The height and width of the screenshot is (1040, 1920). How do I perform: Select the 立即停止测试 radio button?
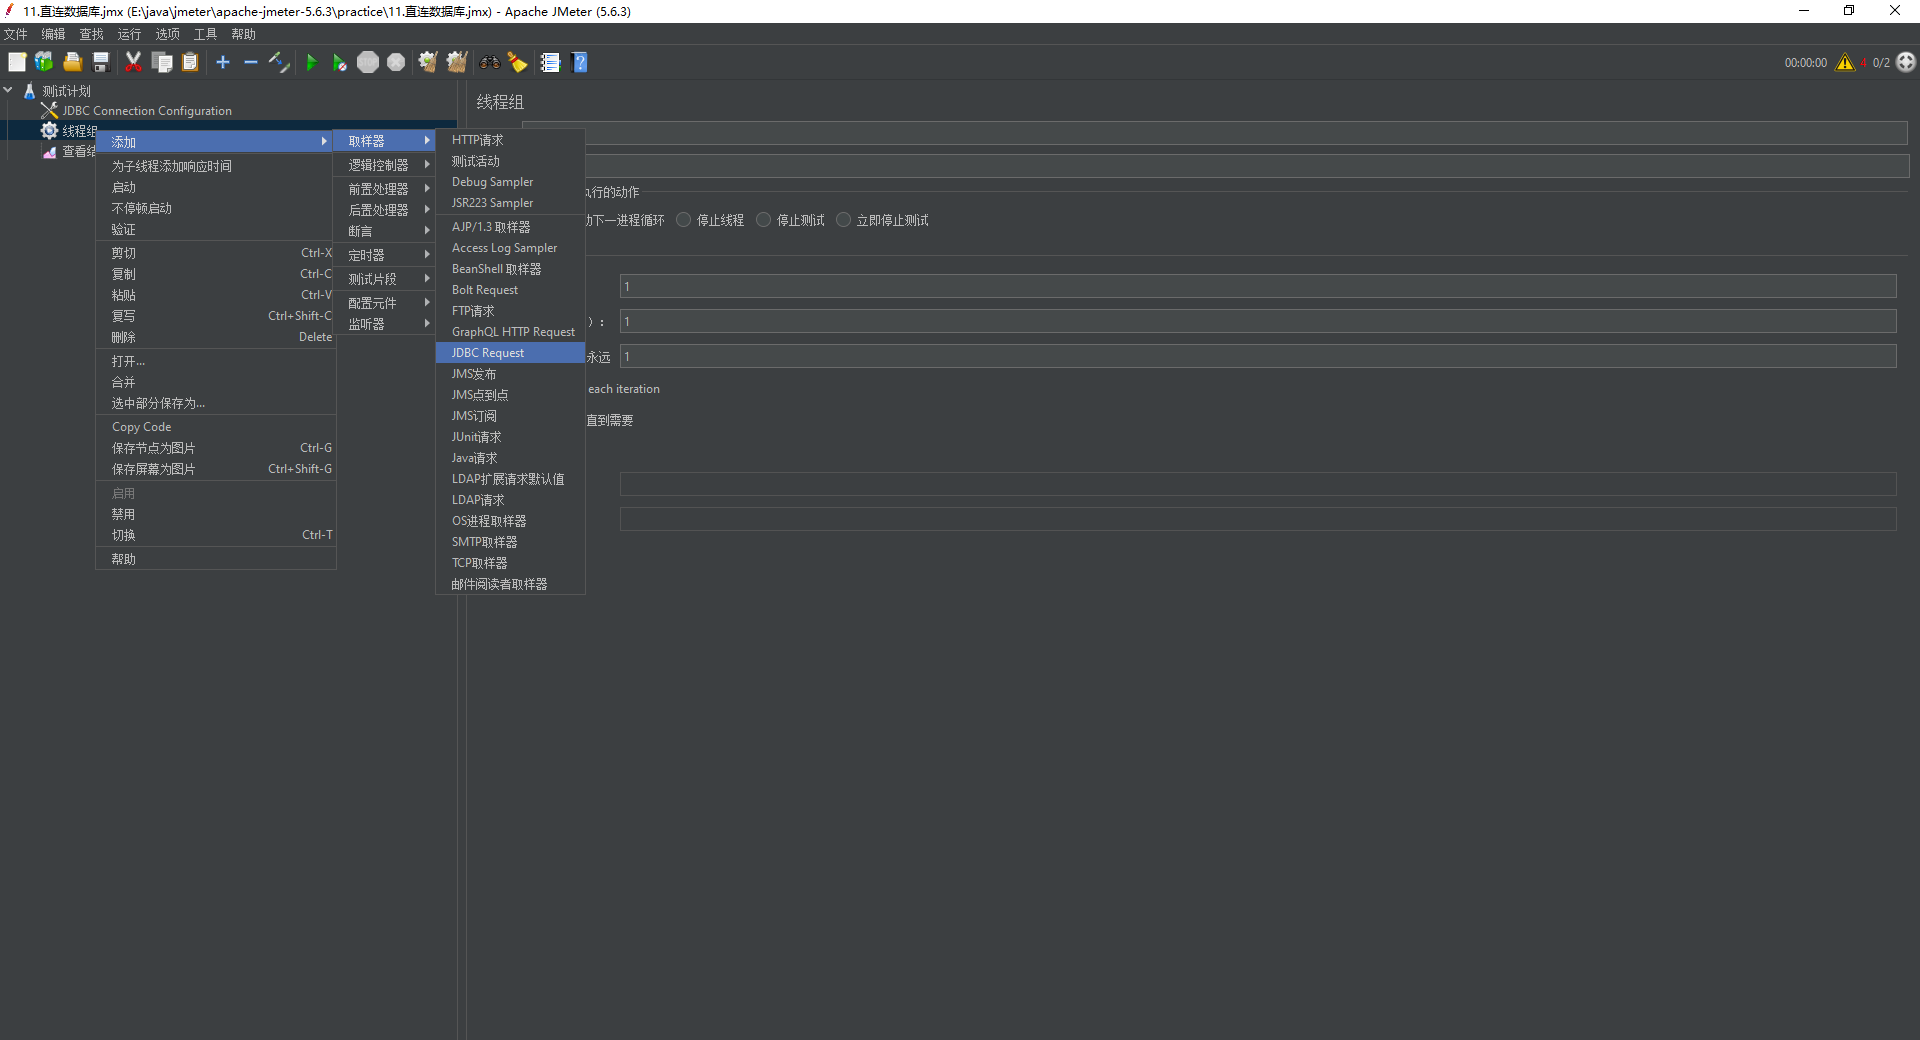click(x=844, y=220)
